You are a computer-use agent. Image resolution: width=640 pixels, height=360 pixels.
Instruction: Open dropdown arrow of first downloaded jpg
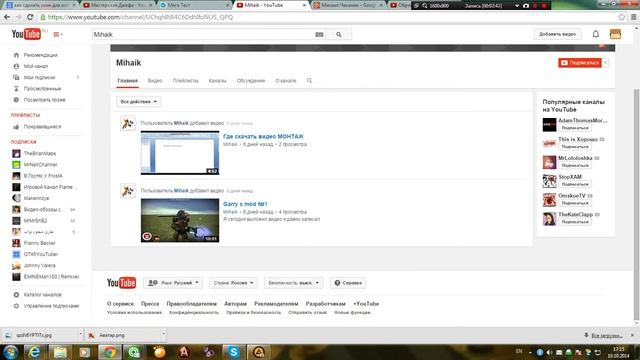tap(80, 335)
